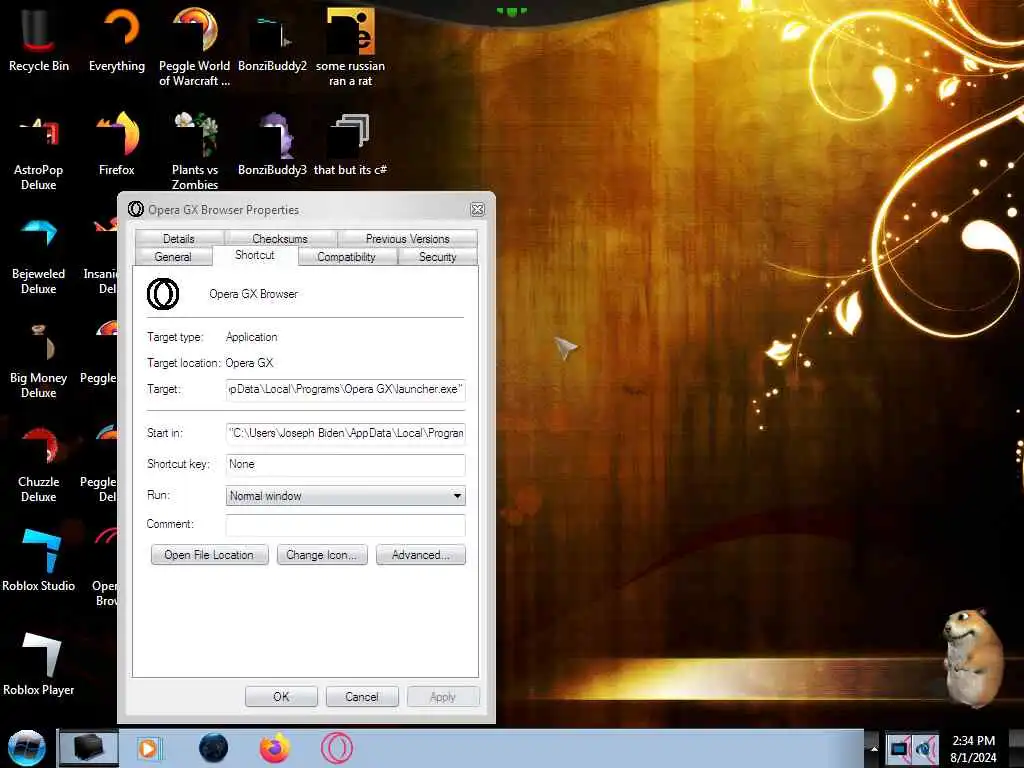Image resolution: width=1024 pixels, height=768 pixels.
Task: Select the BonziBuddy2 desktop icon
Action: tap(272, 40)
